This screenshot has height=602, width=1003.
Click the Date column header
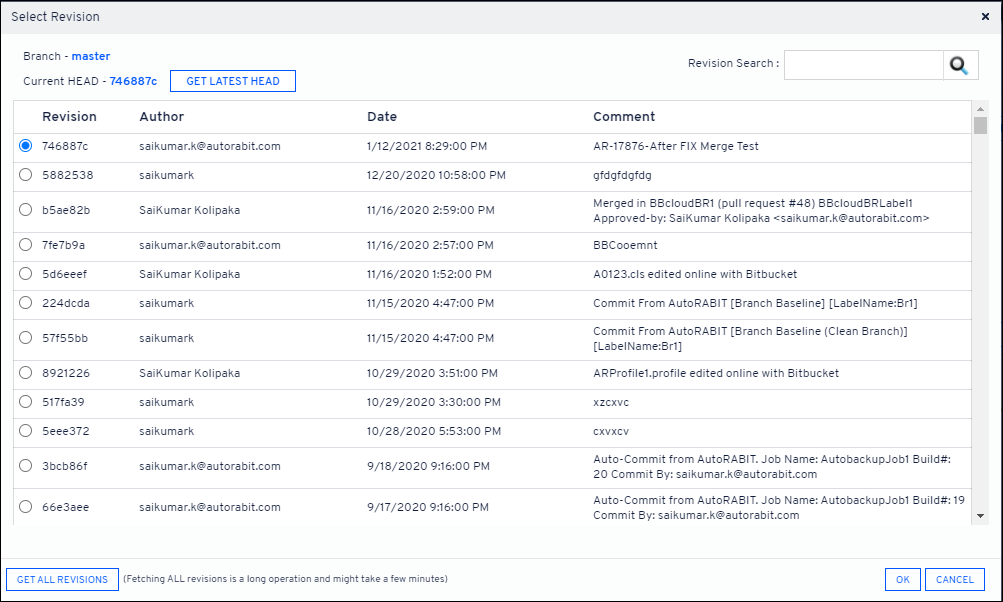pos(382,117)
